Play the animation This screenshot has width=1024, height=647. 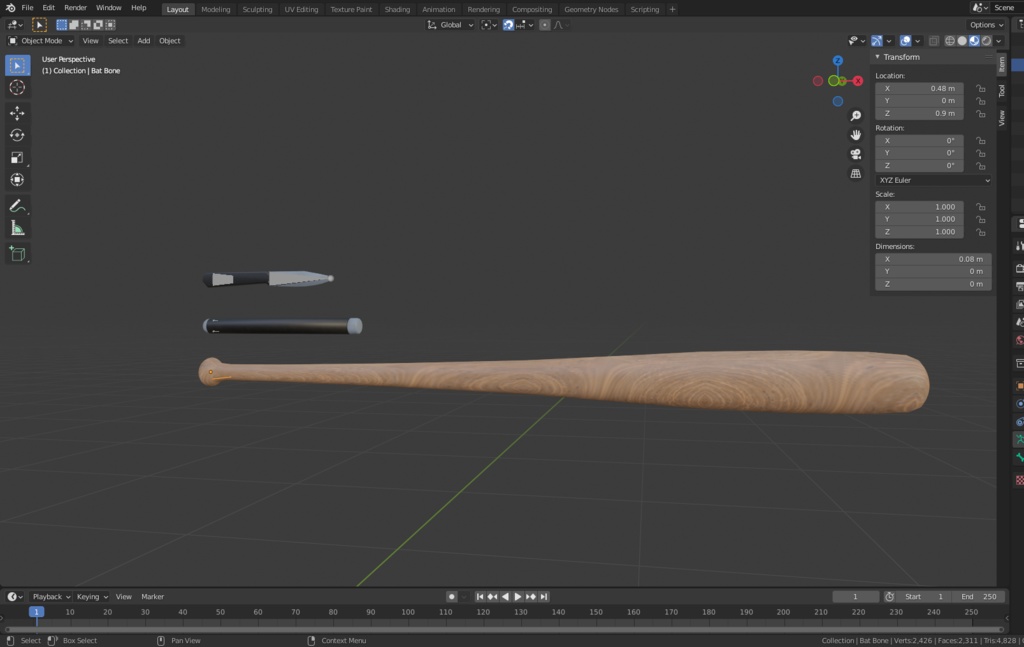[x=518, y=597]
